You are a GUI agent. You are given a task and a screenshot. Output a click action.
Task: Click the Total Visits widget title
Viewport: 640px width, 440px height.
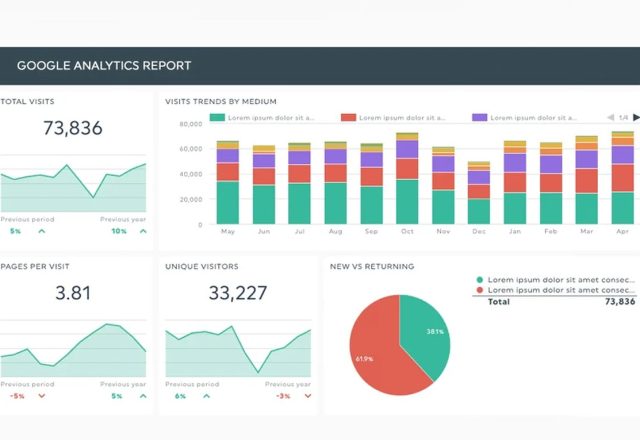[27, 102]
